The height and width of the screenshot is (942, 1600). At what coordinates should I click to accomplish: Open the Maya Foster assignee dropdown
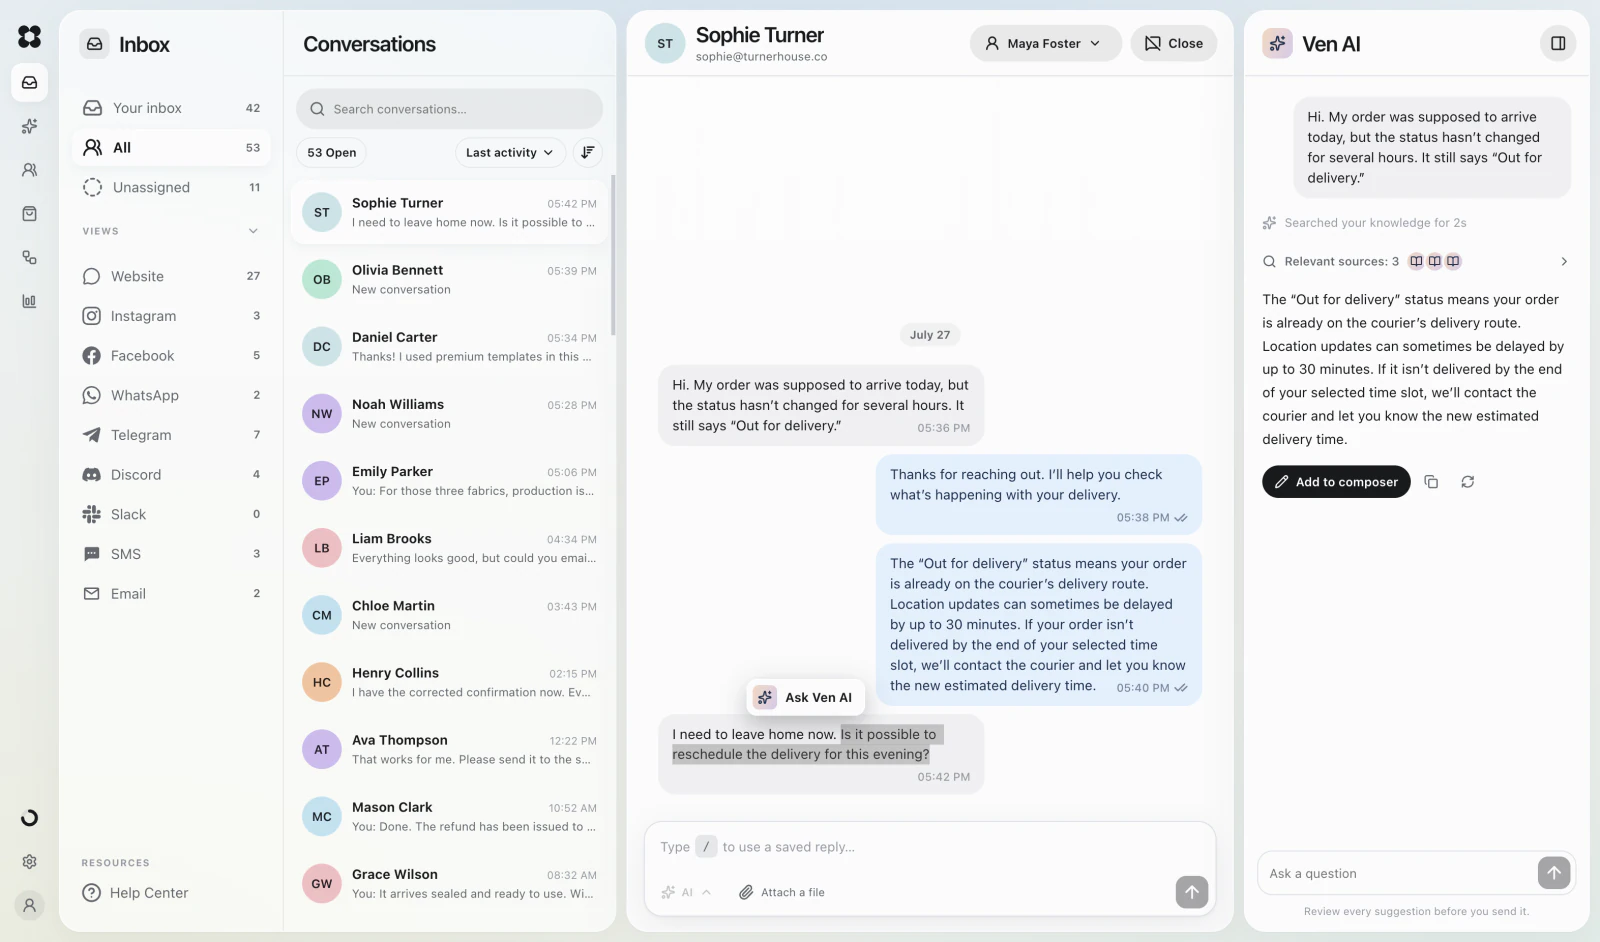[1045, 43]
